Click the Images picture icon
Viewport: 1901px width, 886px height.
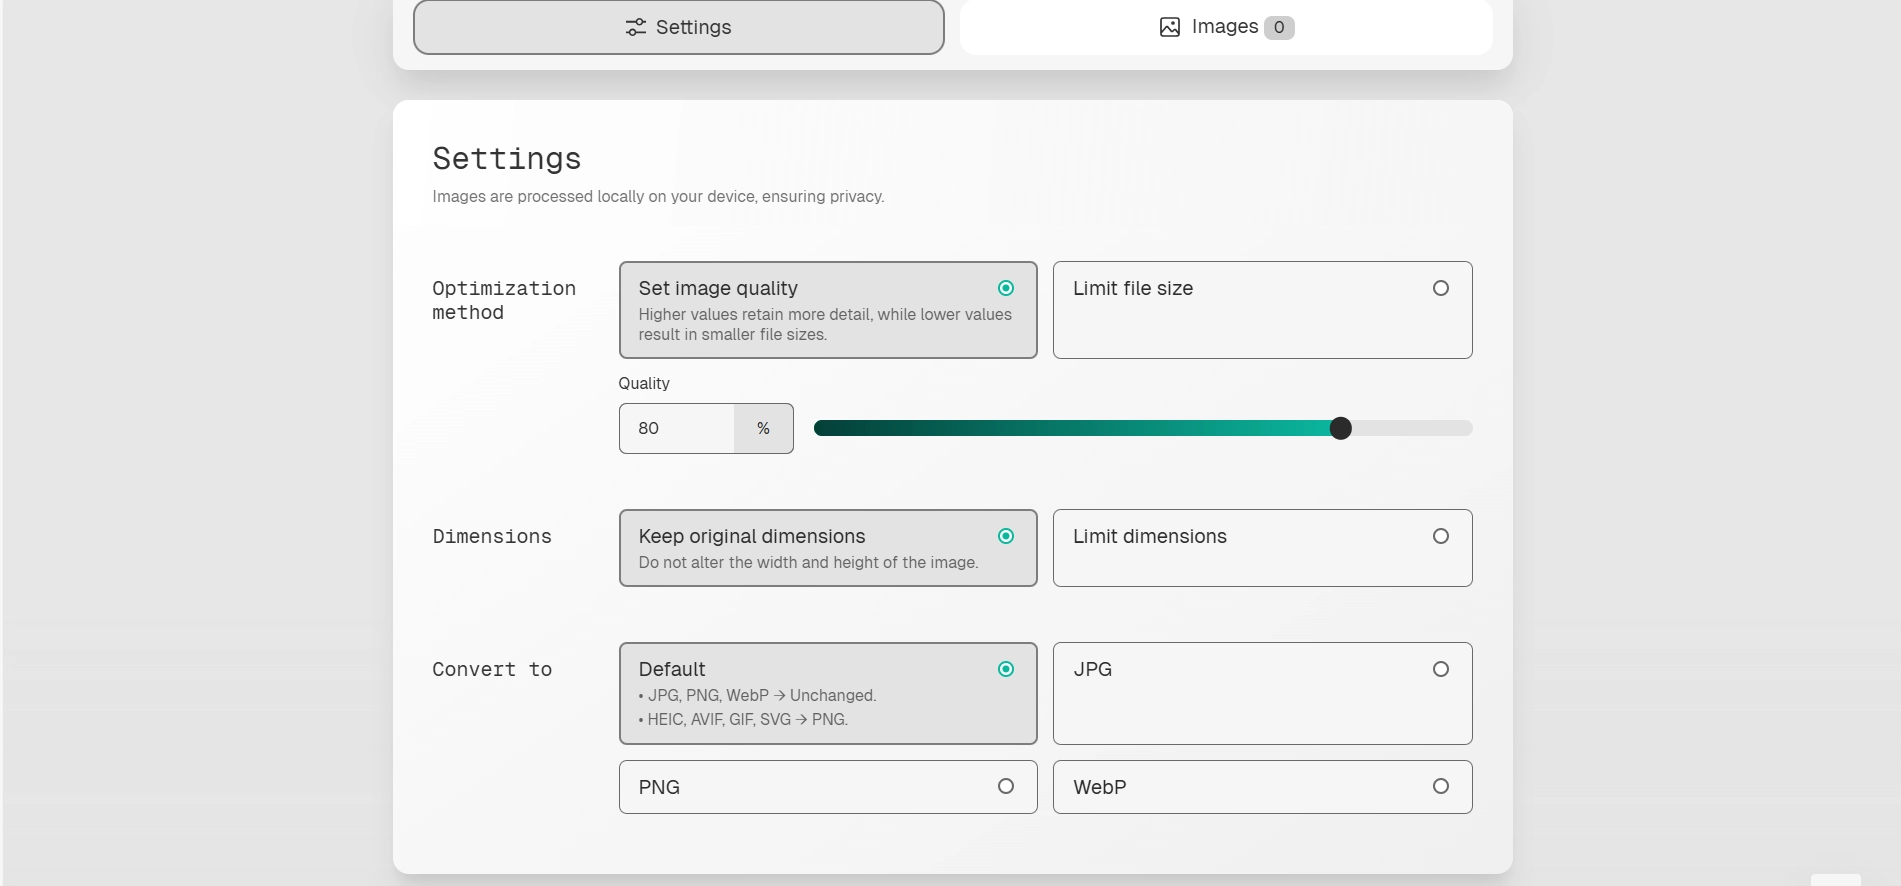point(1169,27)
